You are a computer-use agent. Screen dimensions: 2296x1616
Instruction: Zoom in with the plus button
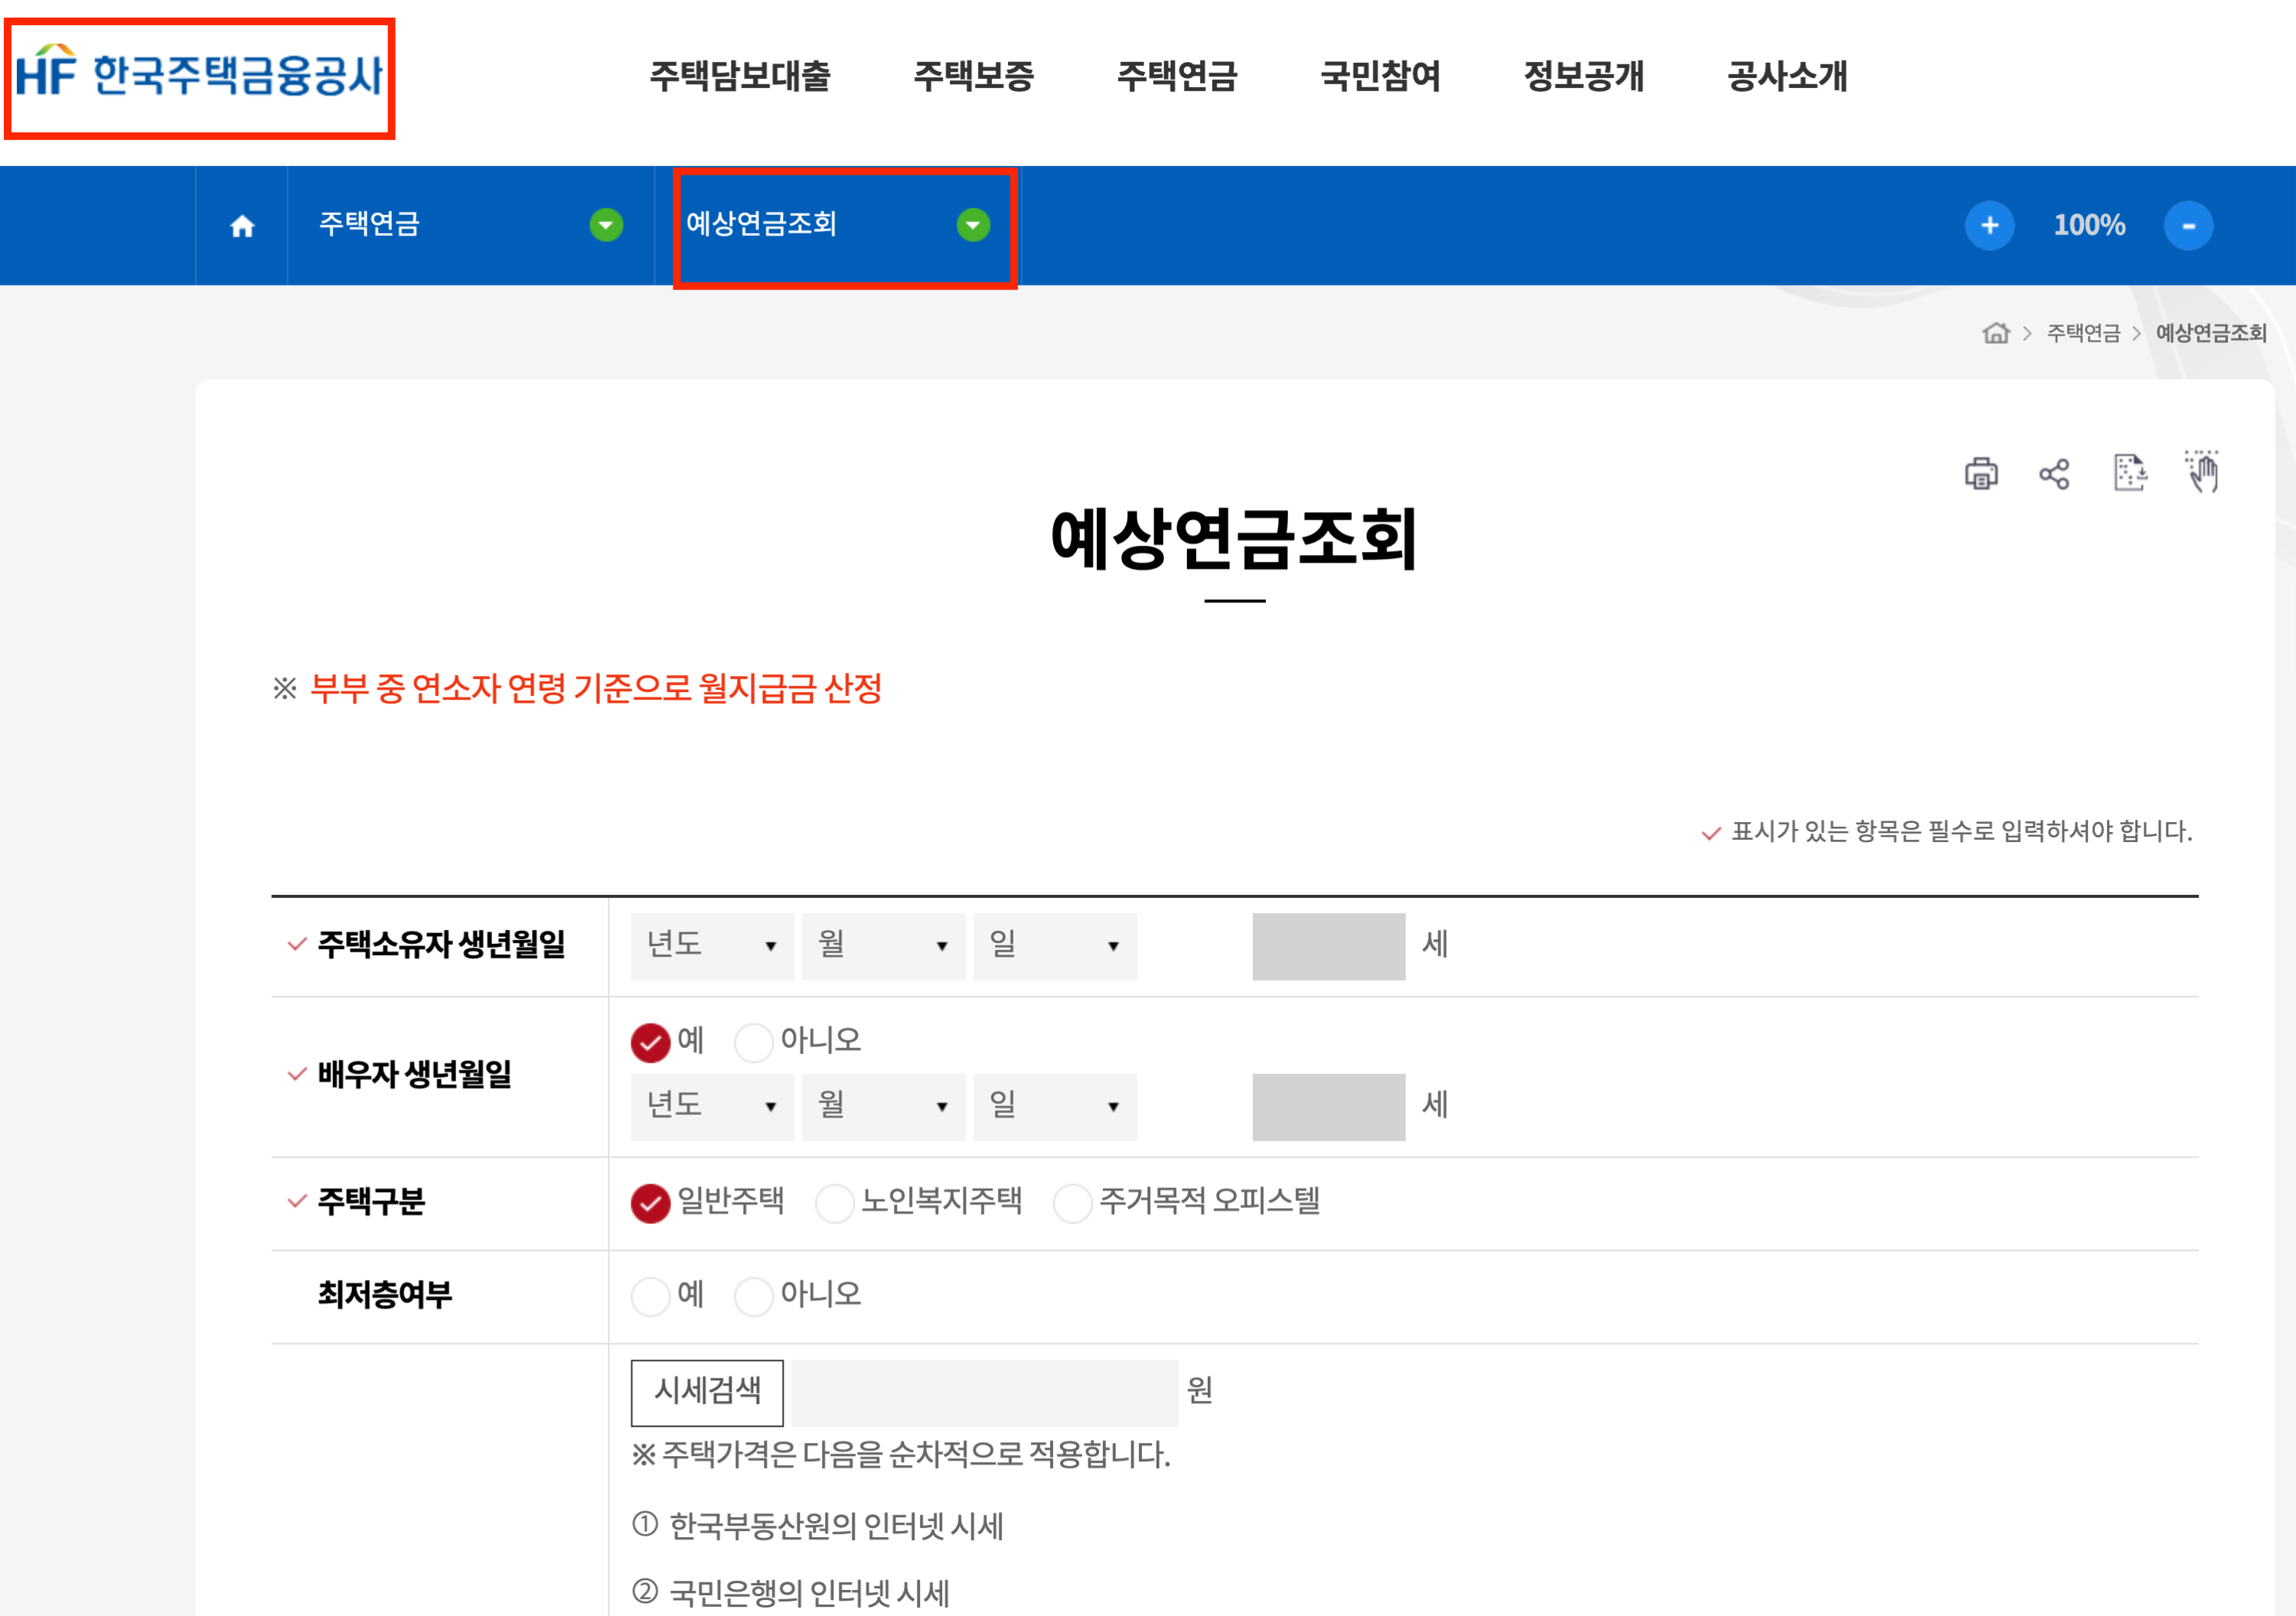[1989, 226]
